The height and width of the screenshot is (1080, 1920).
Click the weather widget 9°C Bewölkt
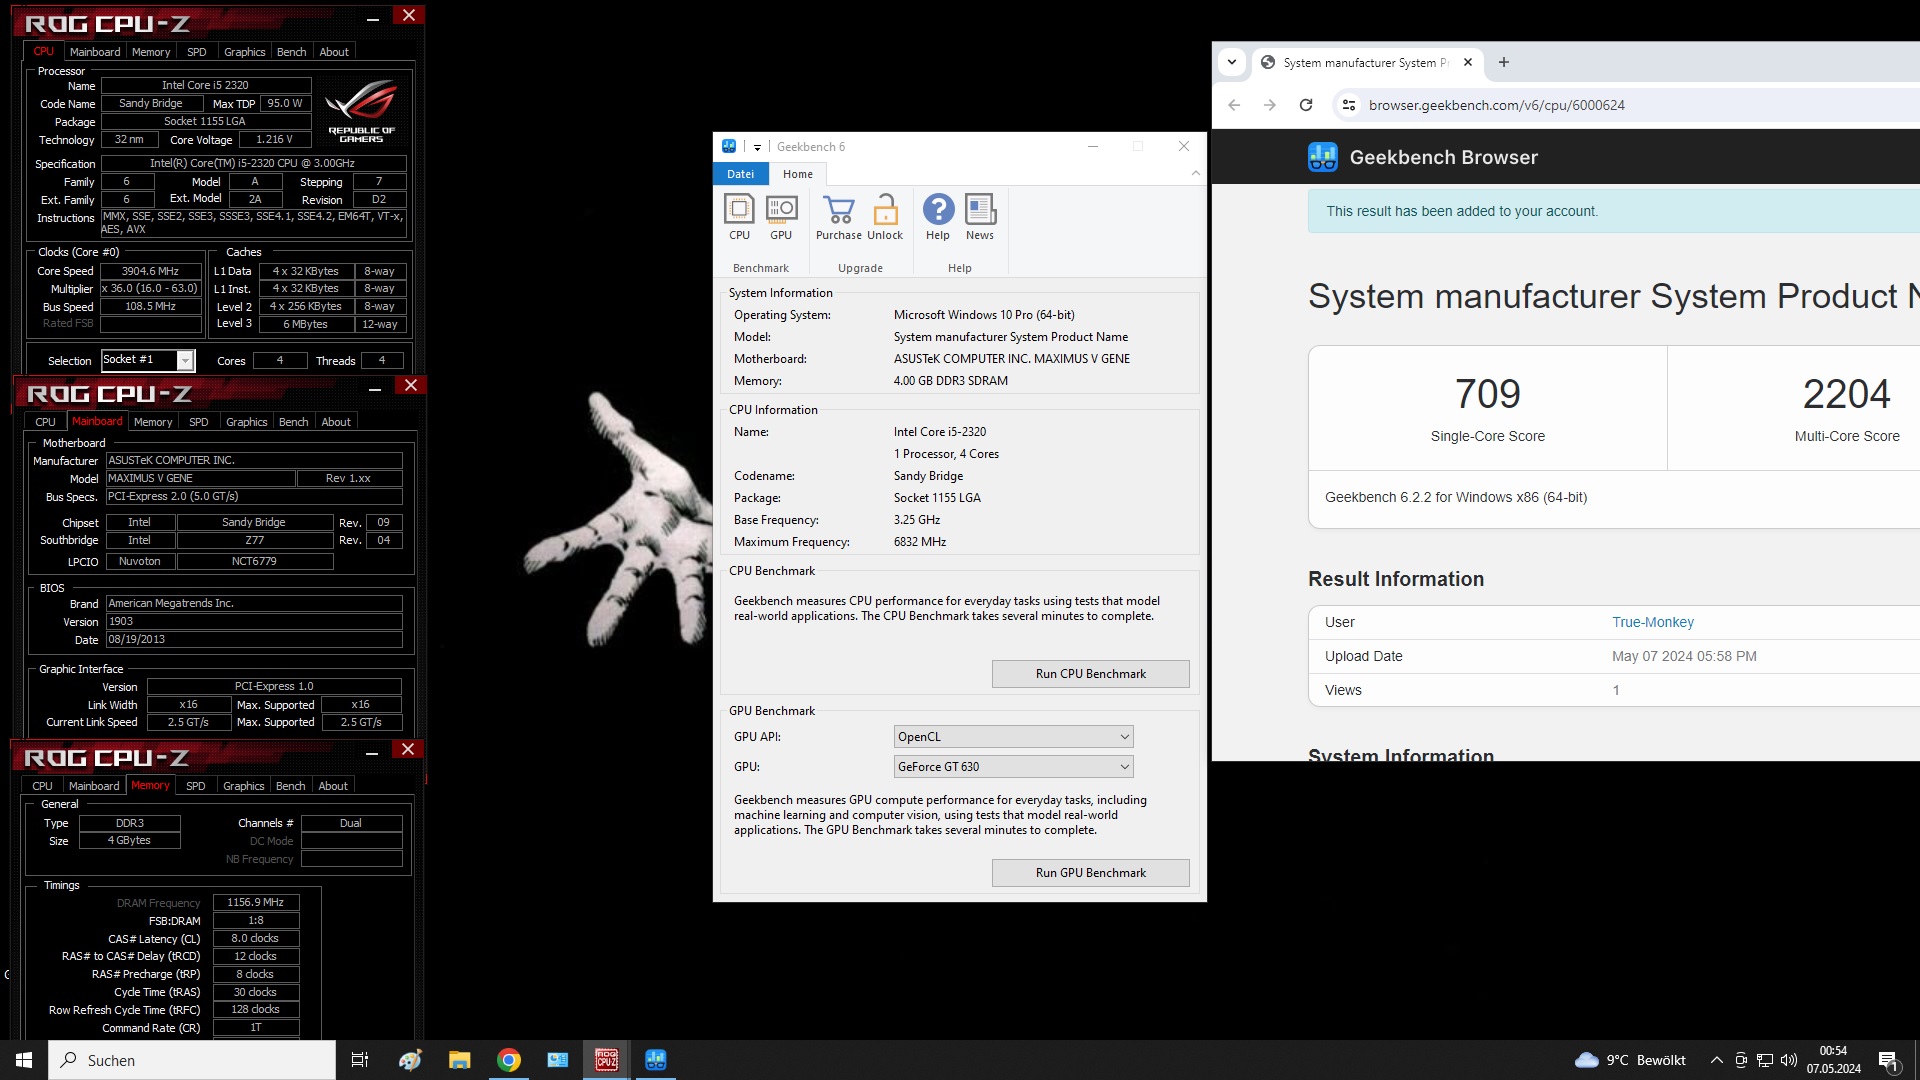1630,1060
